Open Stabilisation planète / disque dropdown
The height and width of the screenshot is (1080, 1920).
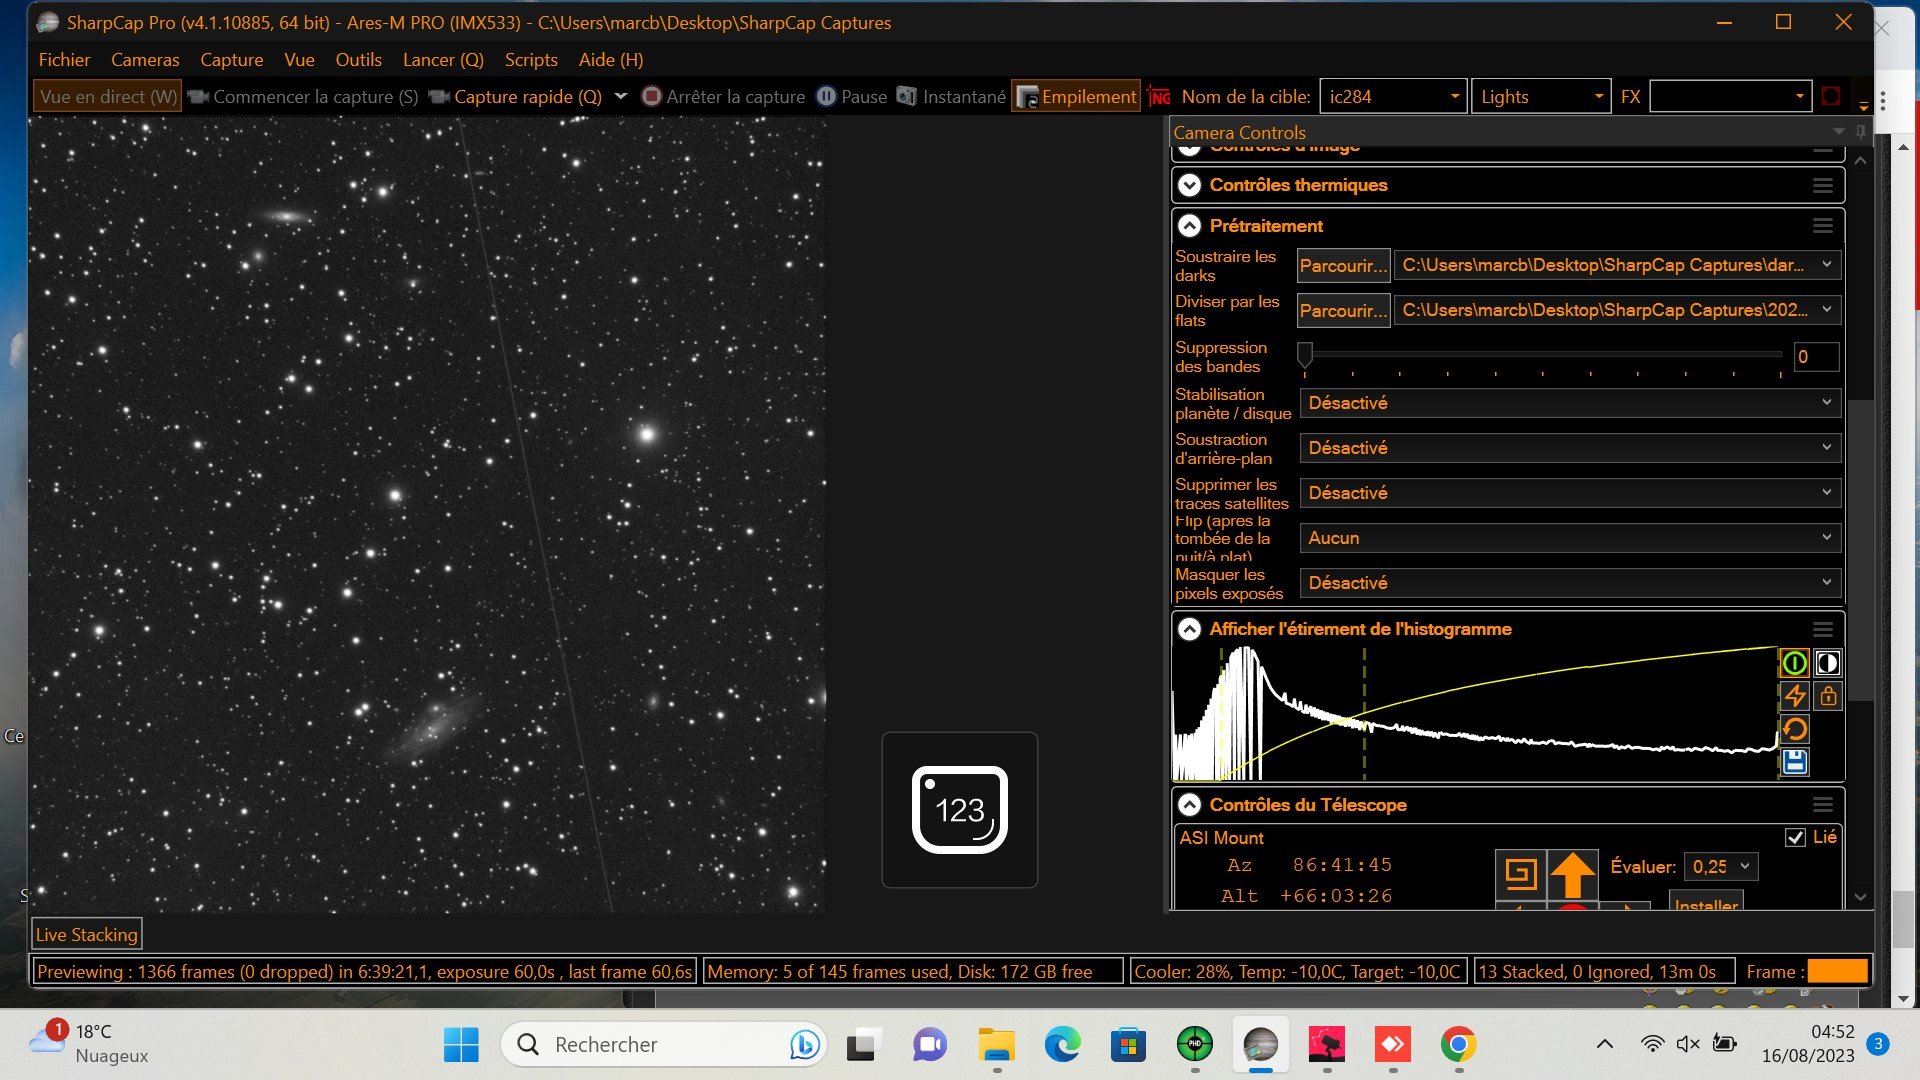click(1570, 403)
